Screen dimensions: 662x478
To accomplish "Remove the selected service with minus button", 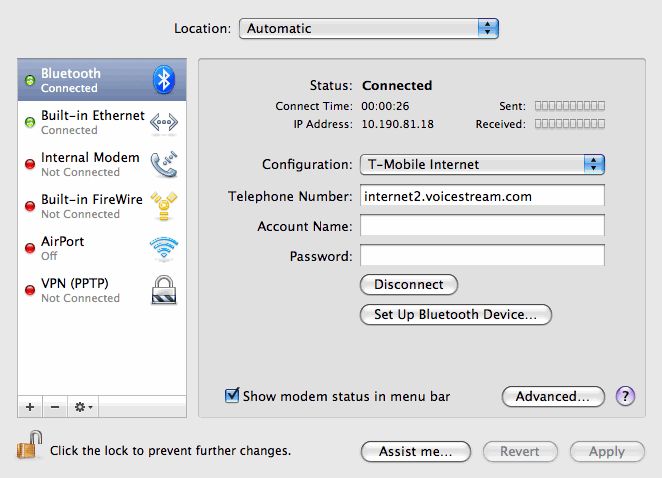I will [x=55, y=407].
